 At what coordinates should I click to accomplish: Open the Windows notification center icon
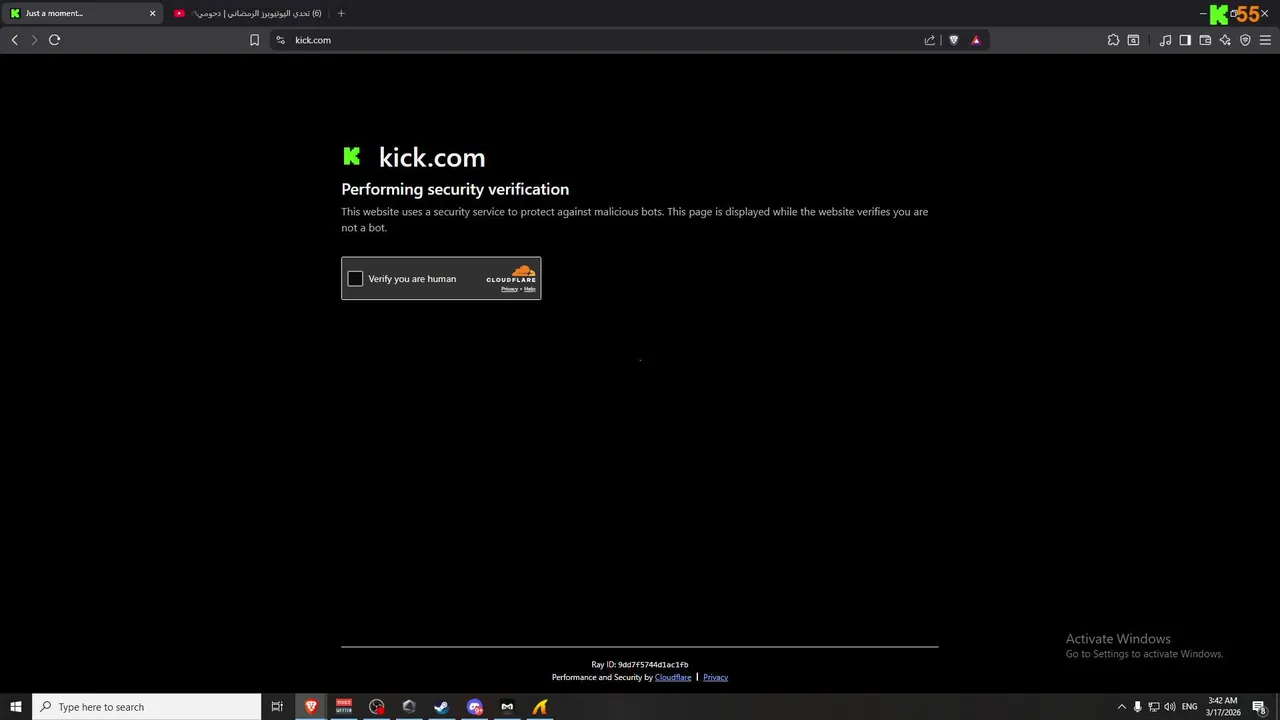1260,707
